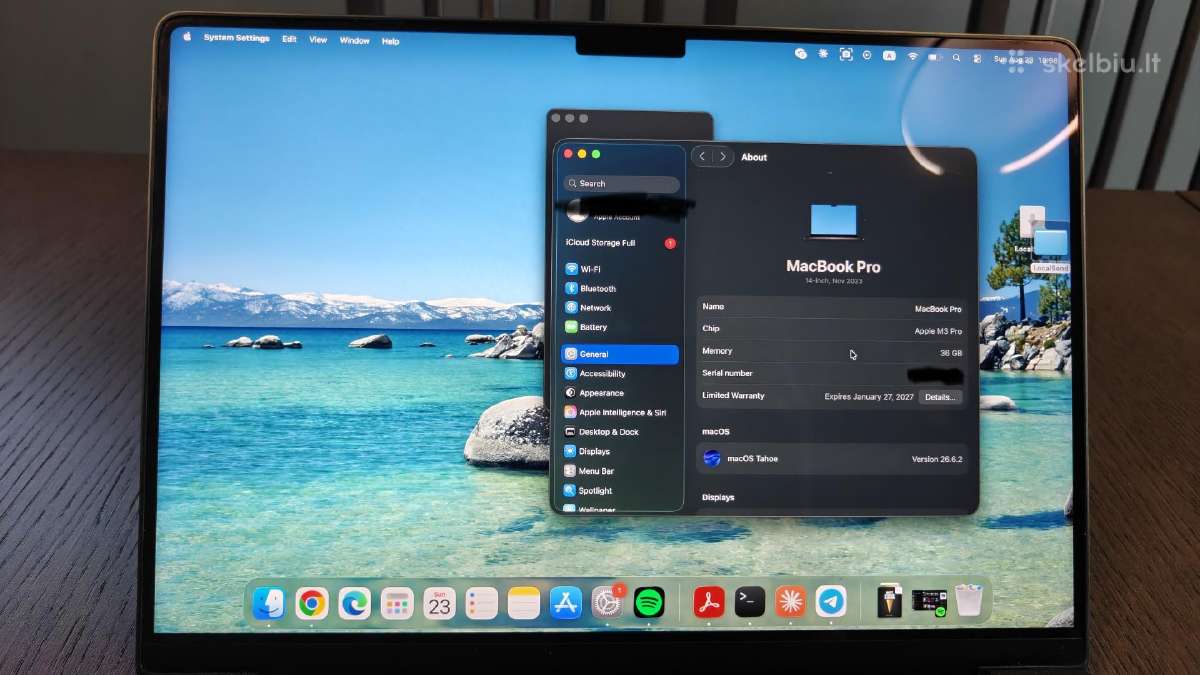This screenshot has width=1200, height=675.
Task: Click the Memory value 36 GB
Action: point(951,353)
